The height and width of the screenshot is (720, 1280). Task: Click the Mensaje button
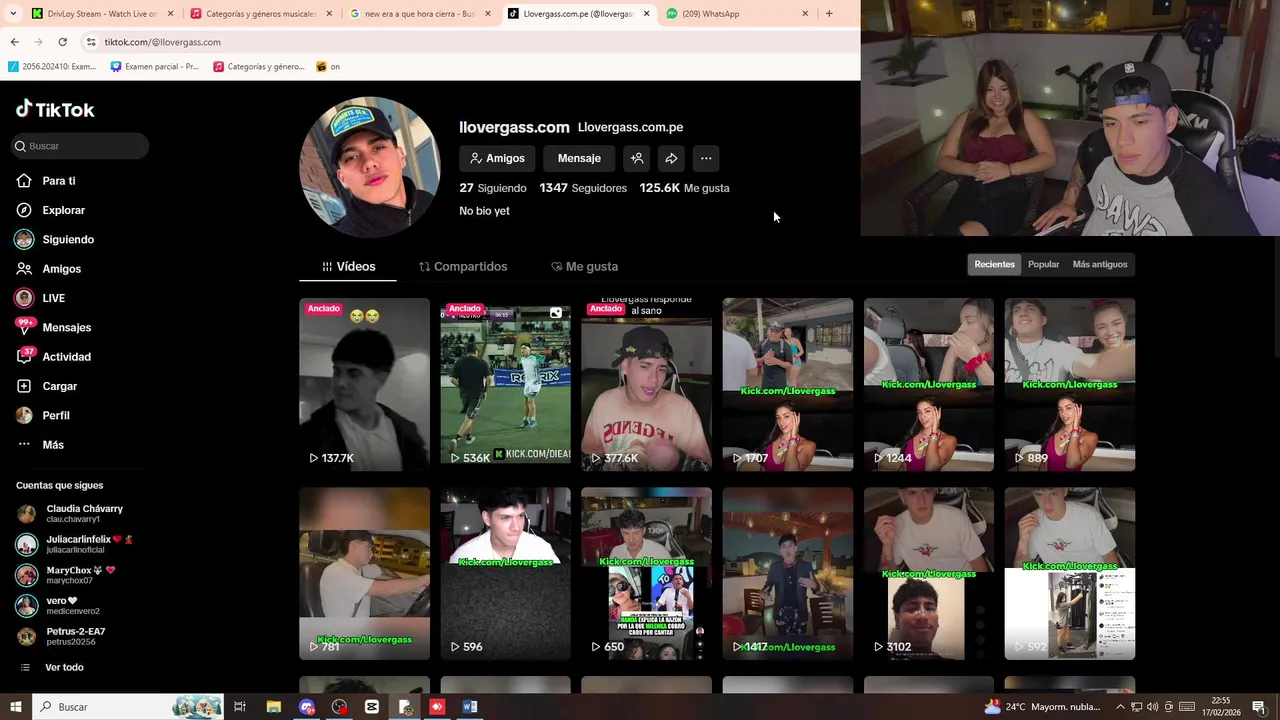click(579, 158)
